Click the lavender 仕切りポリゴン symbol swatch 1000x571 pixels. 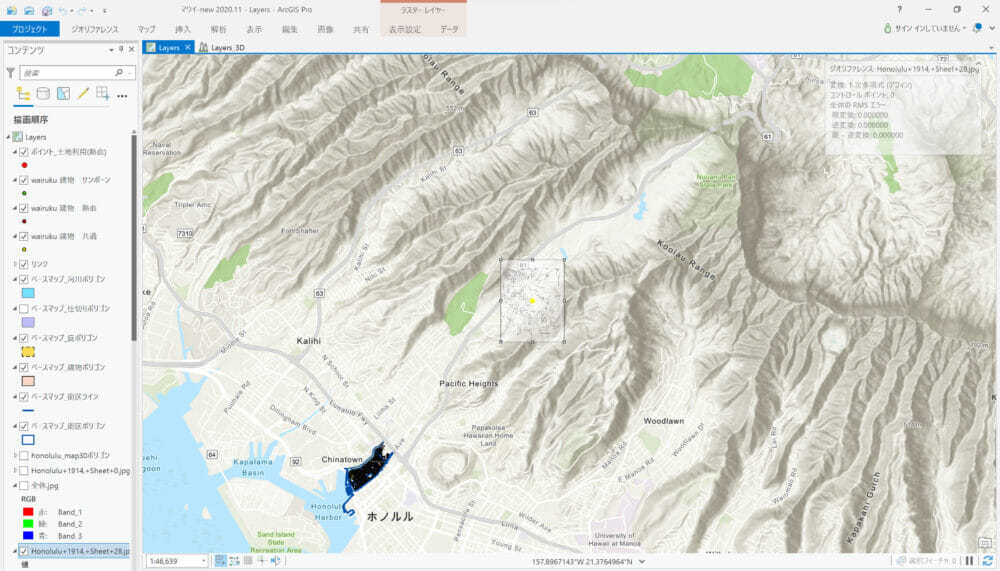pyautogui.click(x=28, y=322)
